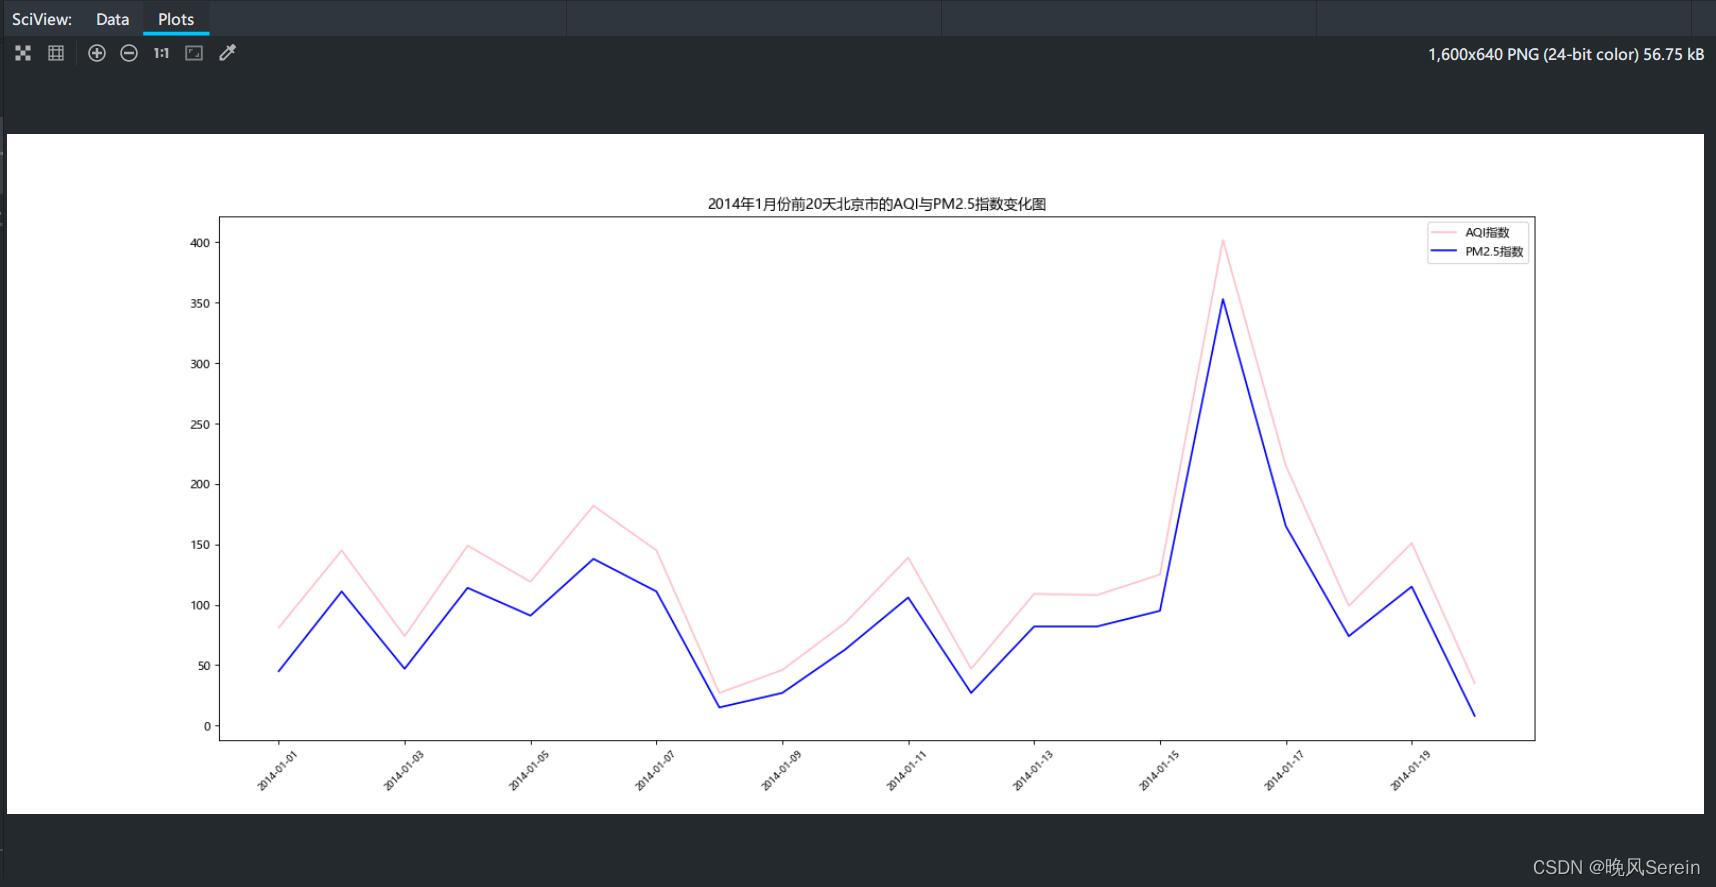
Task: Click the y-axis label 50
Action: coord(203,666)
